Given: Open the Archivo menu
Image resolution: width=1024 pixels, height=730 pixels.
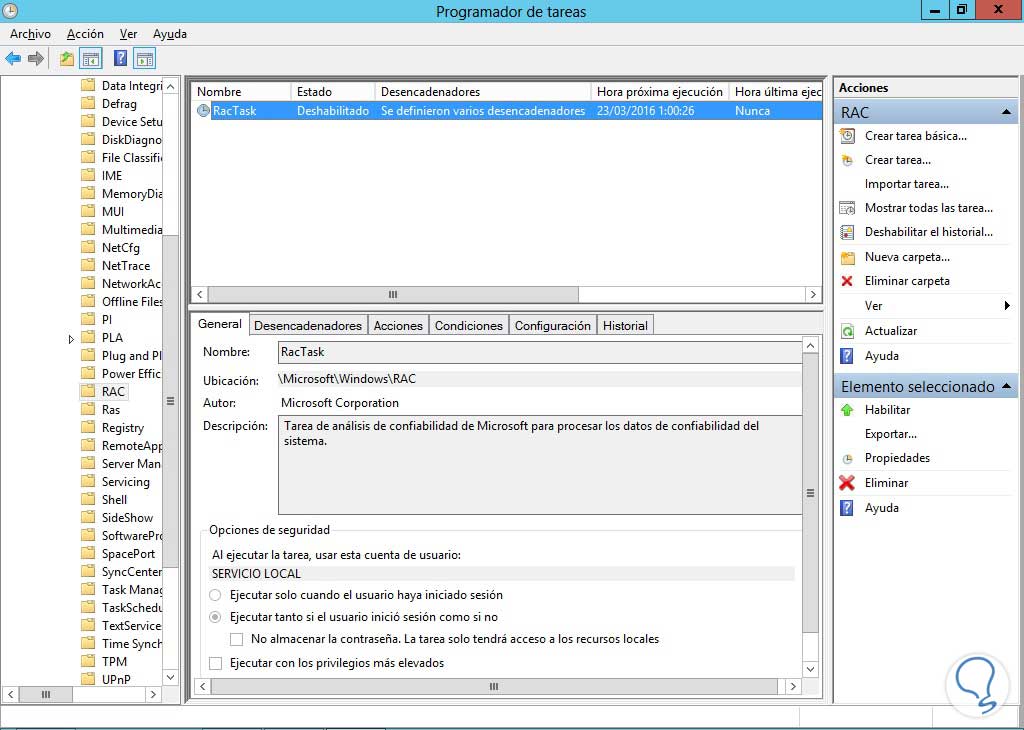Looking at the screenshot, I should pyautogui.click(x=30, y=34).
